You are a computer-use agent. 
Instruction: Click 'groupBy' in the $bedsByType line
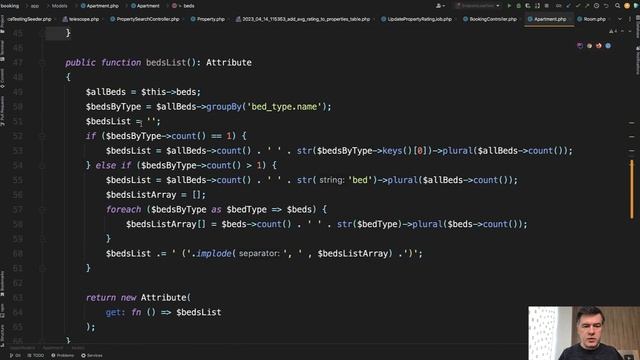point(224,107)
